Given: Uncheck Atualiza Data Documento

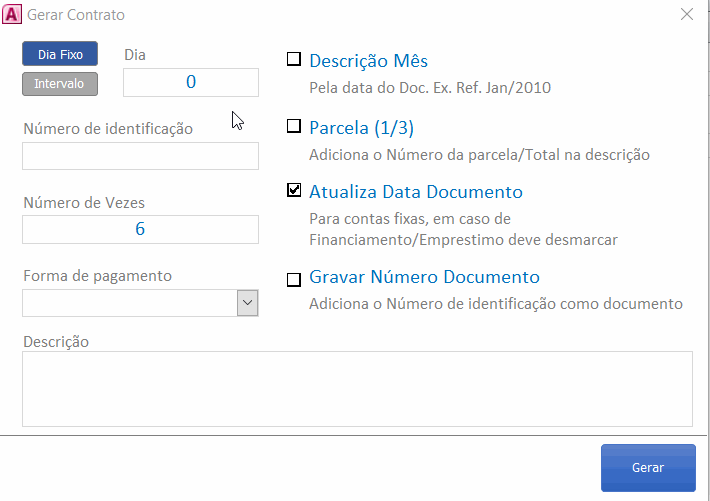Looking at the screenshot, I should (294, 190).
